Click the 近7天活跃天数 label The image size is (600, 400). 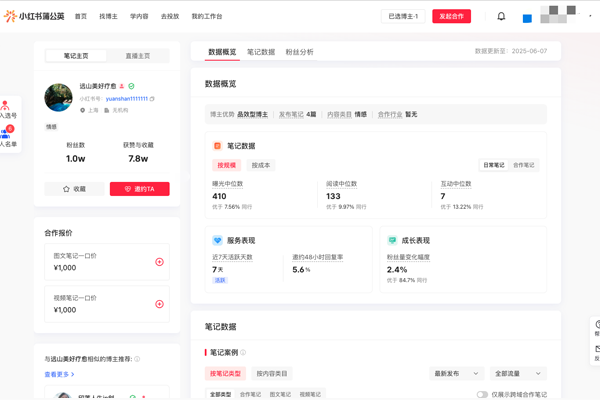[232, 257]
